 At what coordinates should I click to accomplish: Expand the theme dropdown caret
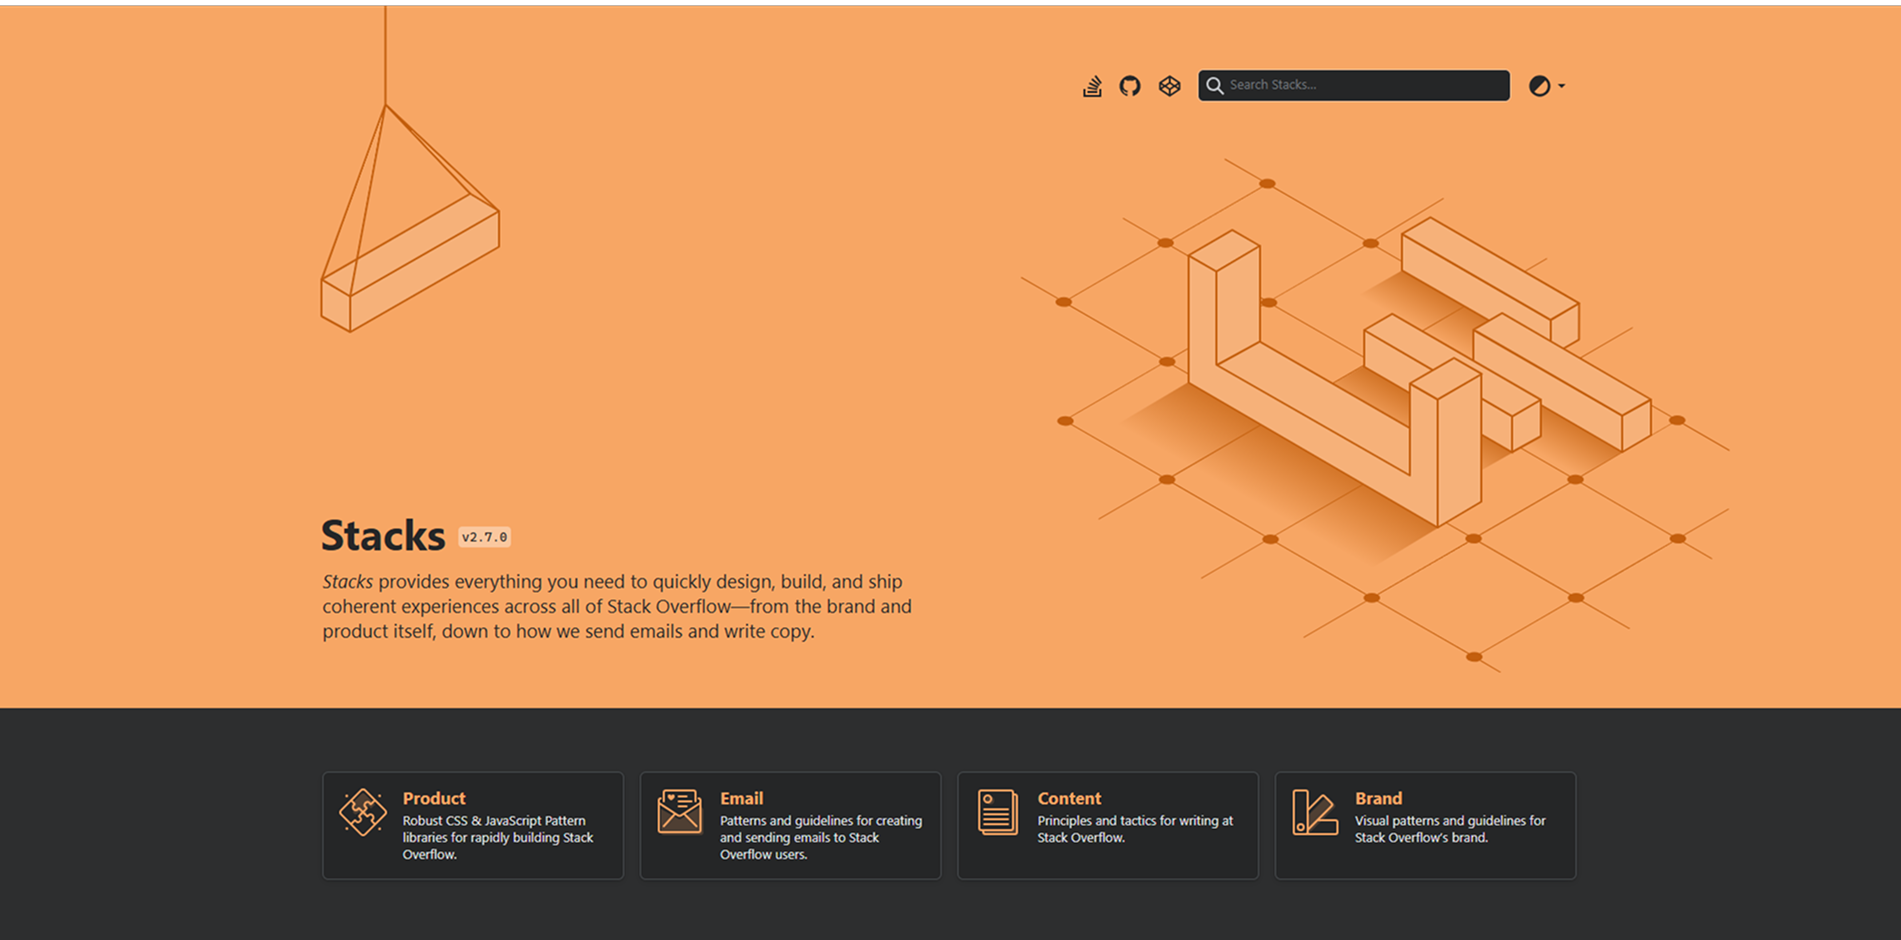[x=1561, y=86]
